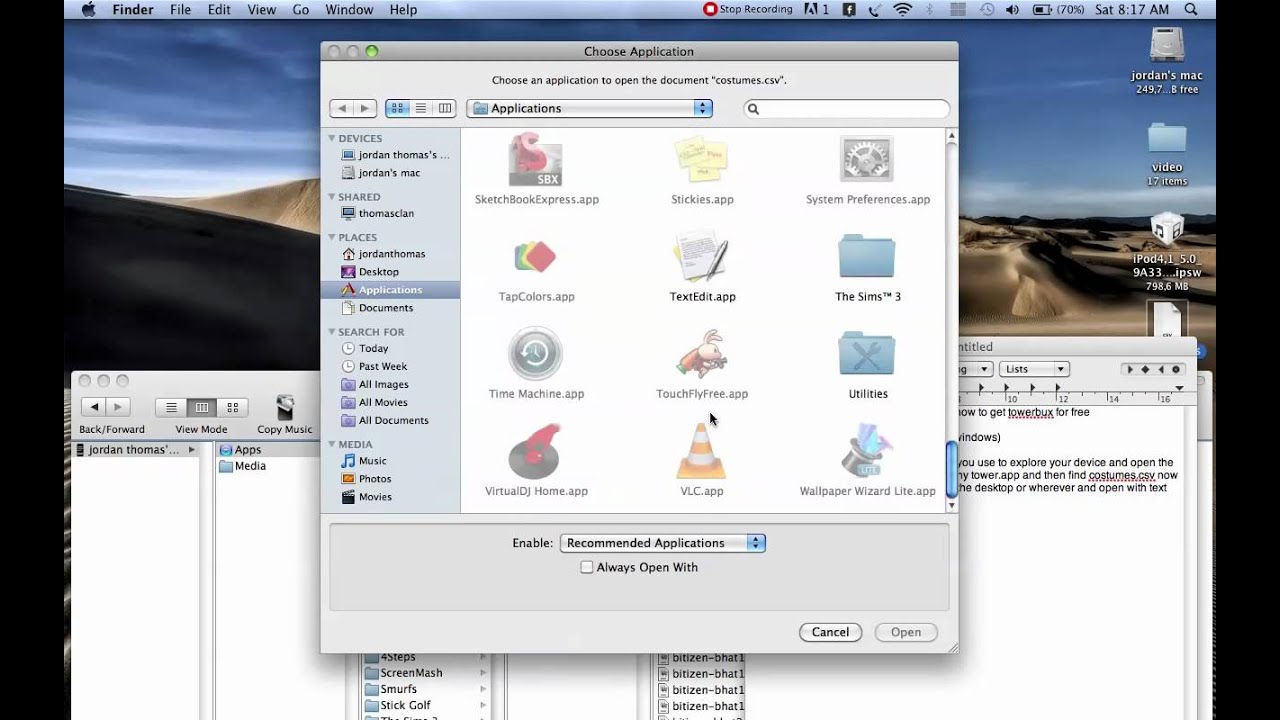Screen dimensions: 1280x720
Task: Collapse the DEVICES sidebar section
Action: 332,139
